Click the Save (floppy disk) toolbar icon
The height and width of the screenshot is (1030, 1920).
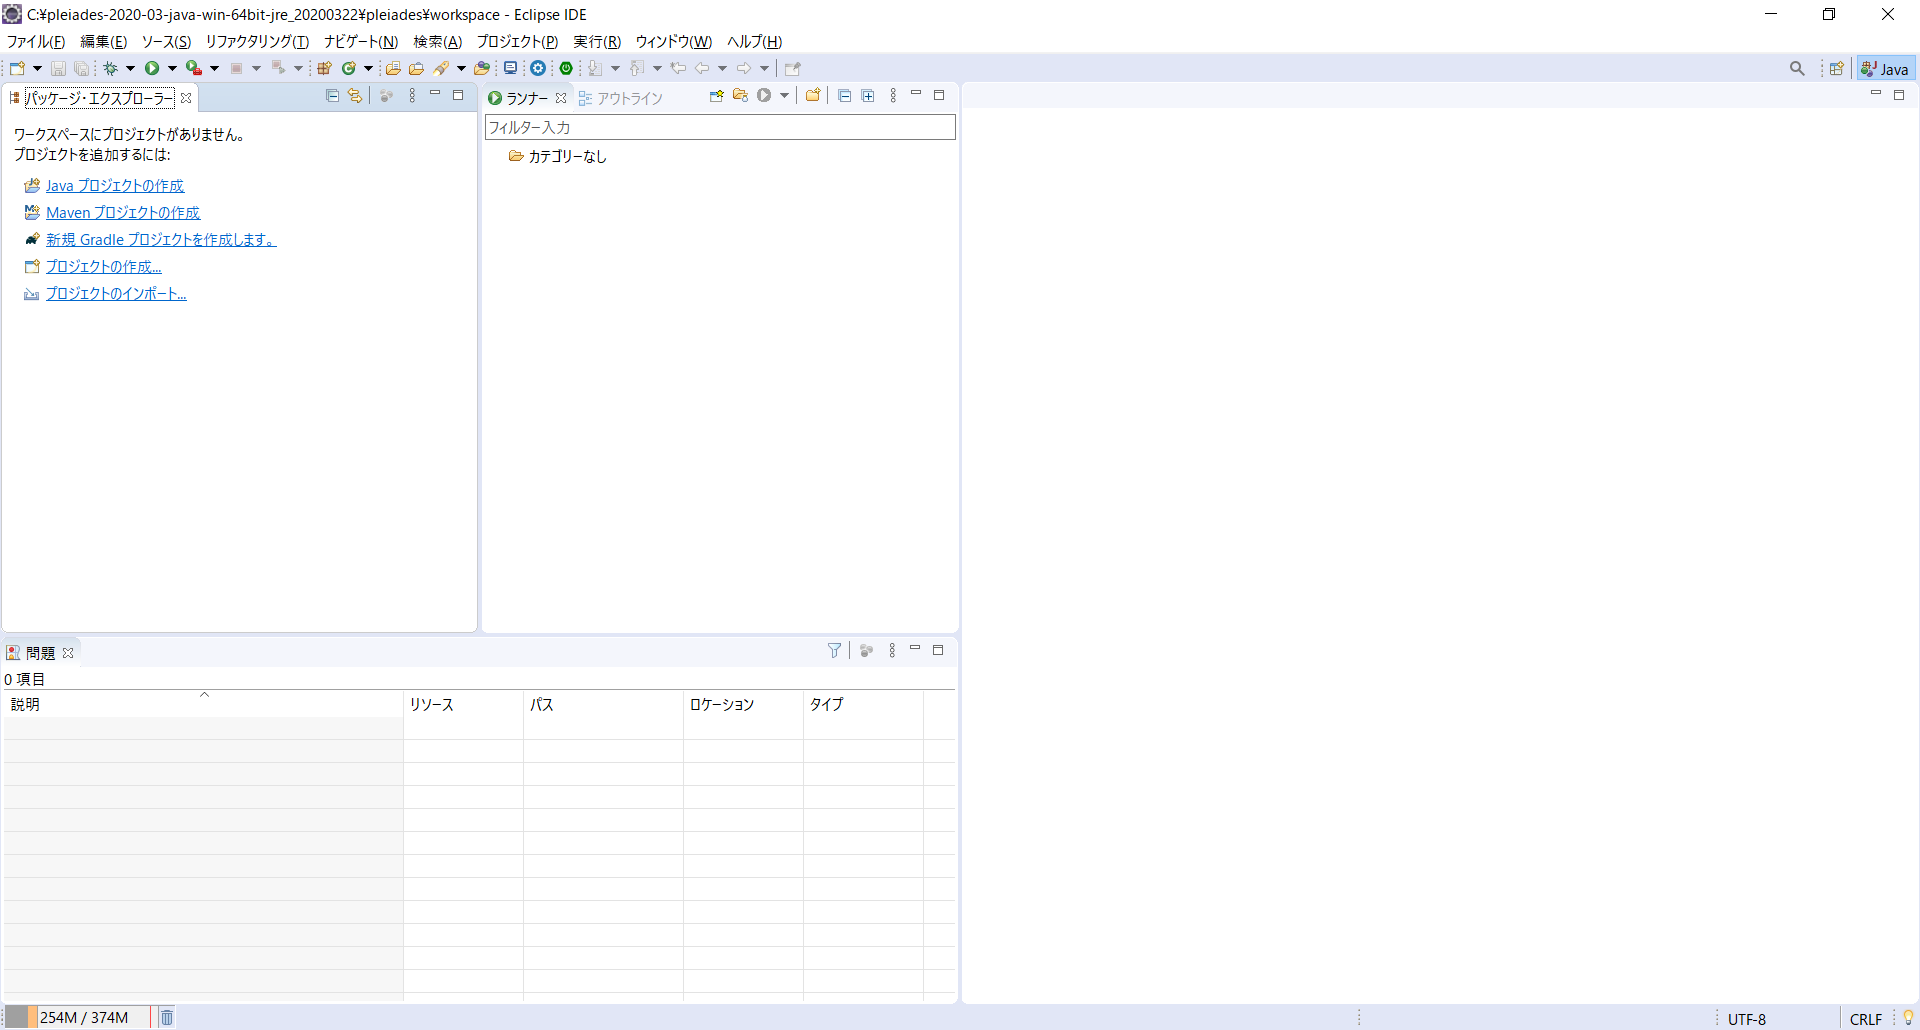(x=58, y=68)
